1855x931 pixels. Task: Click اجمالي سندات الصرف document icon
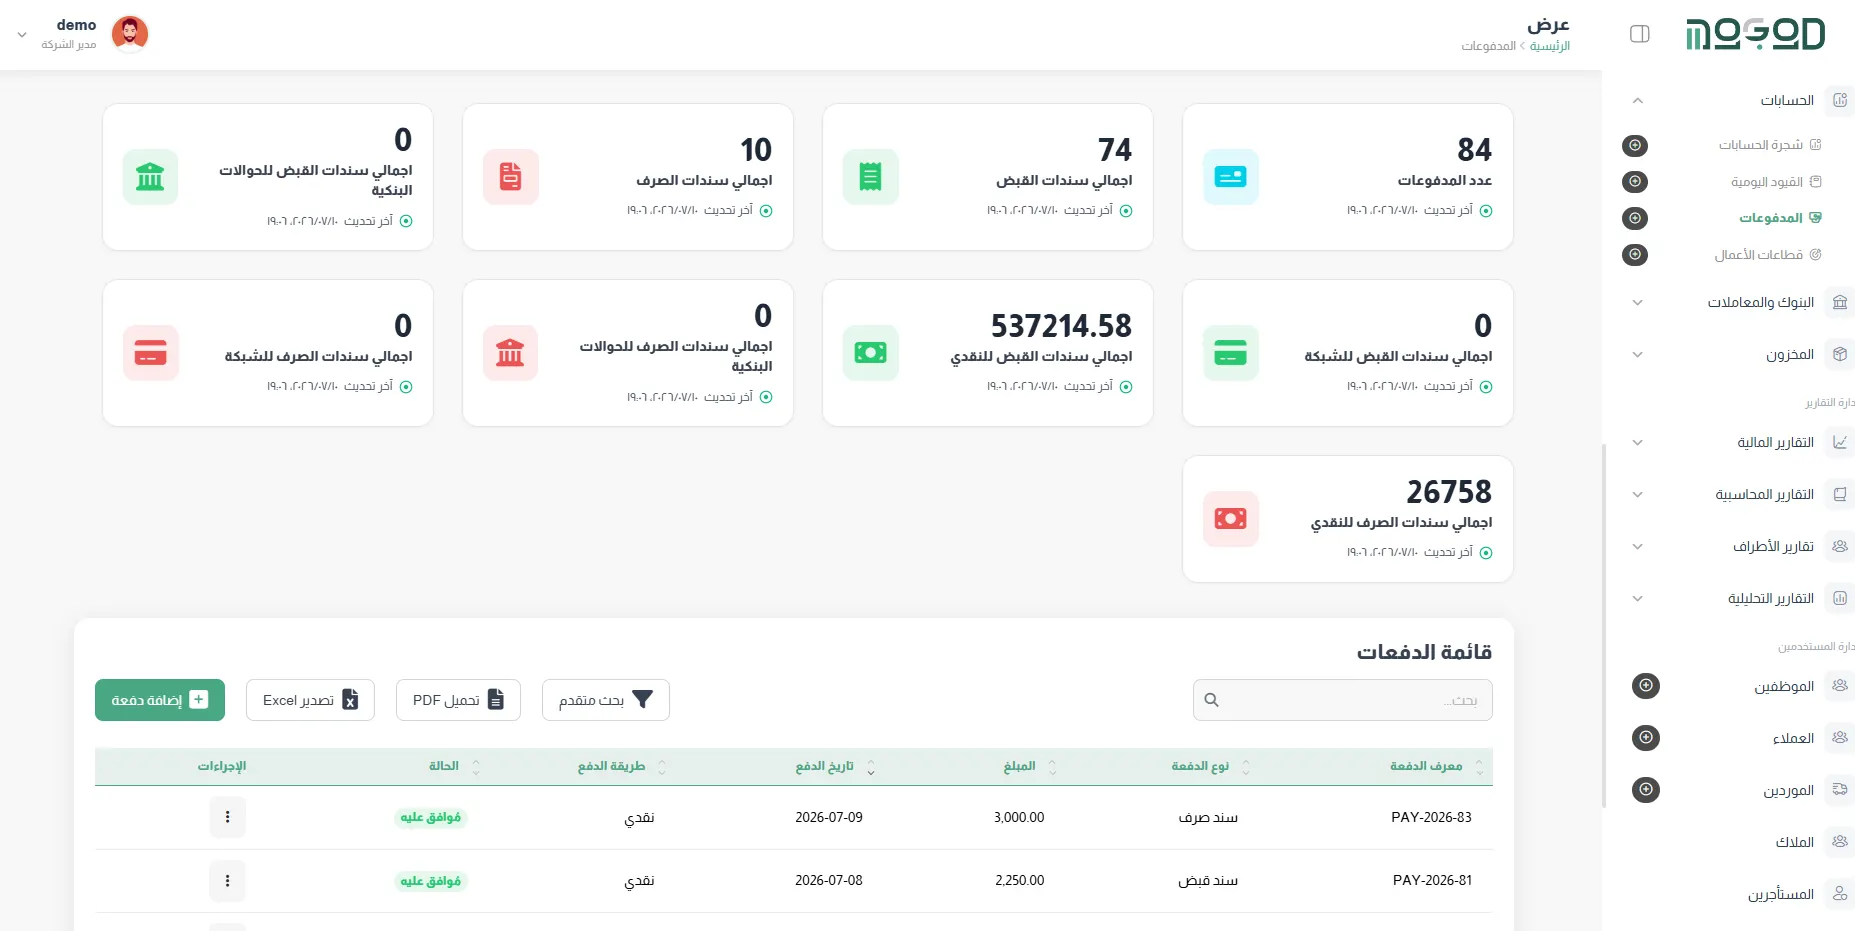[x=510, y=177]
